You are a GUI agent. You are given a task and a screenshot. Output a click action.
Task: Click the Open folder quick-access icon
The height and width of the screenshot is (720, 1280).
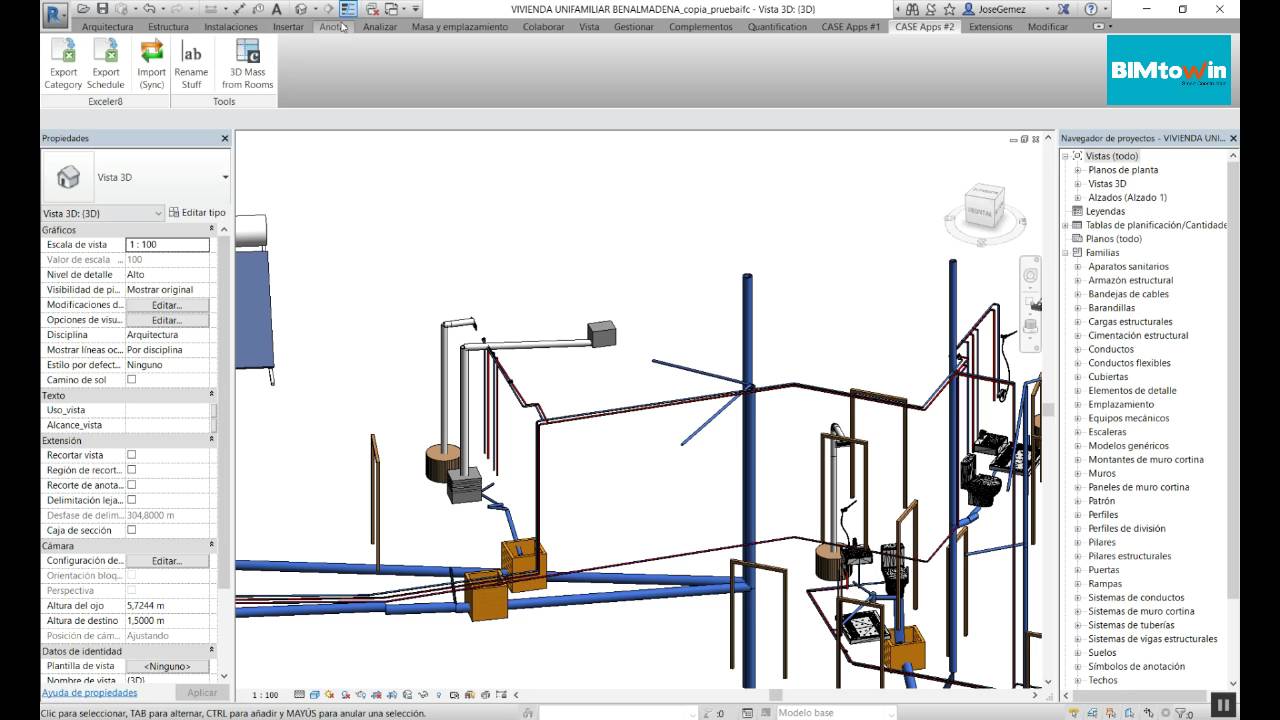84,9
